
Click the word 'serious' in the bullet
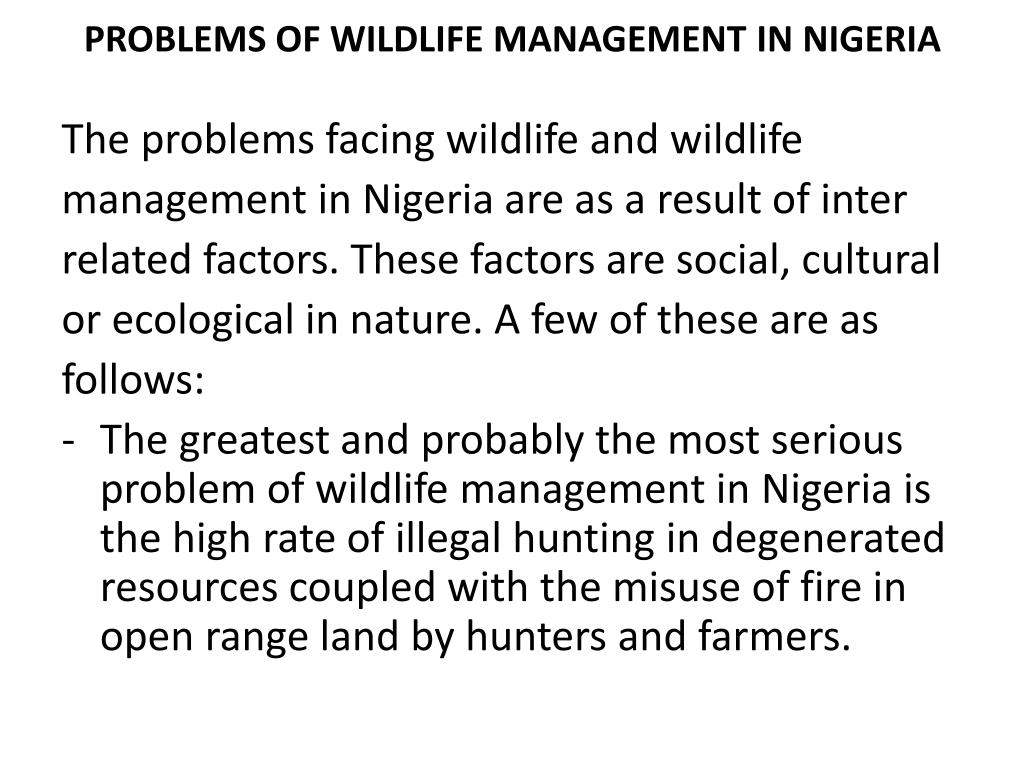837,440
